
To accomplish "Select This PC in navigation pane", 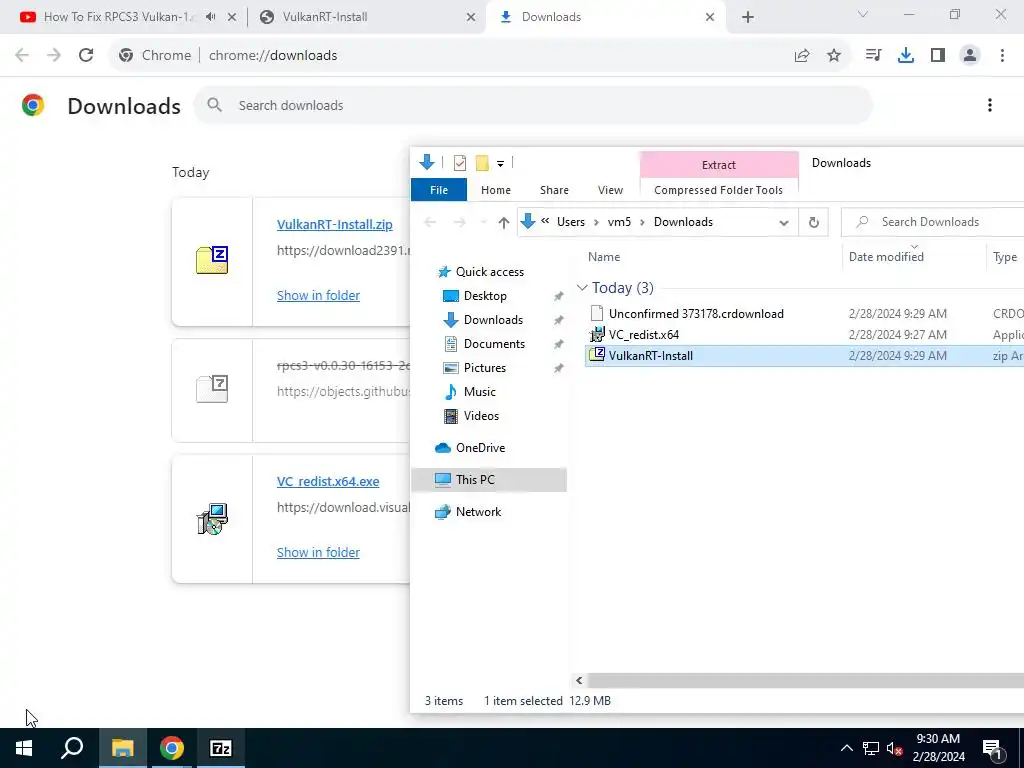I will point(489,479).
